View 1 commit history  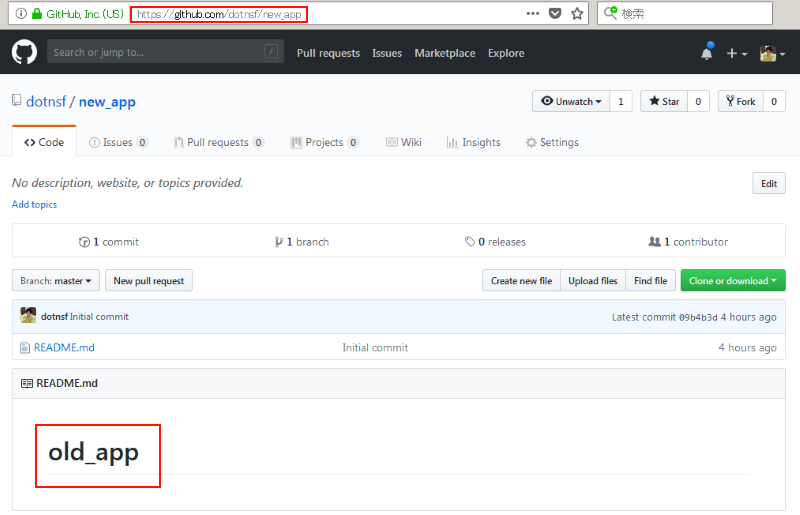[x=109, y=242]
